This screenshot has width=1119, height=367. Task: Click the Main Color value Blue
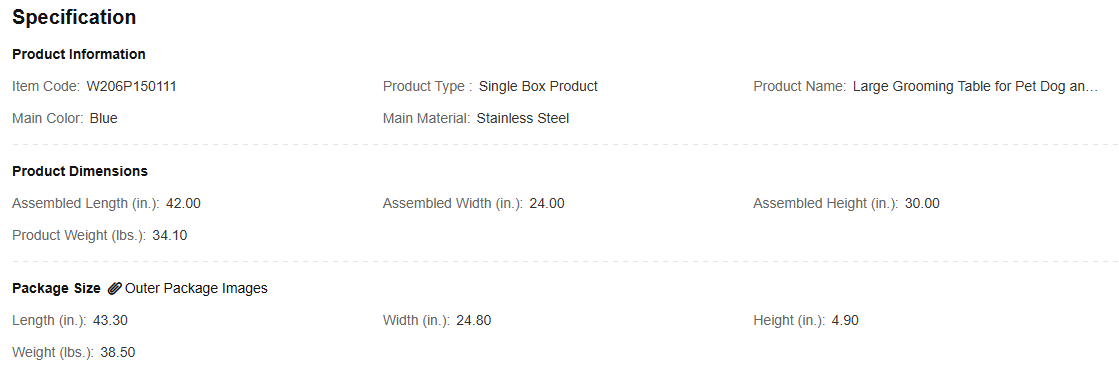[x=103, y=119]
